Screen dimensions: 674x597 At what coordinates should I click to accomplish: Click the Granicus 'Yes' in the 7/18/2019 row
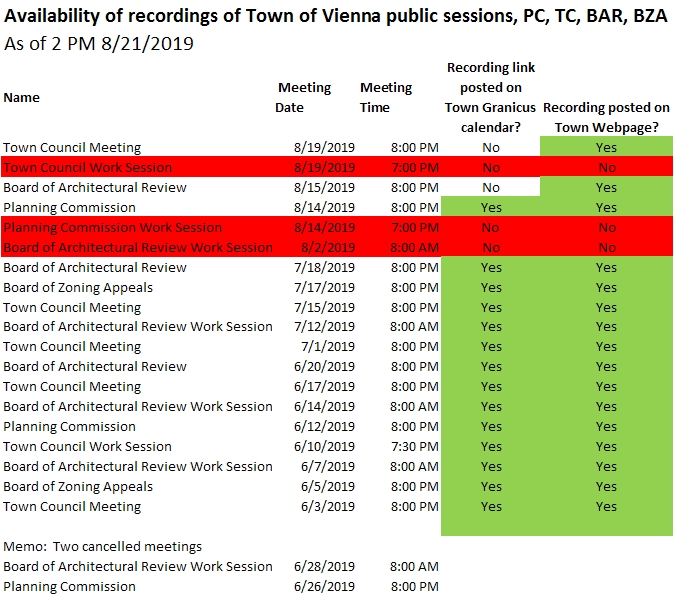click(491, 267)
